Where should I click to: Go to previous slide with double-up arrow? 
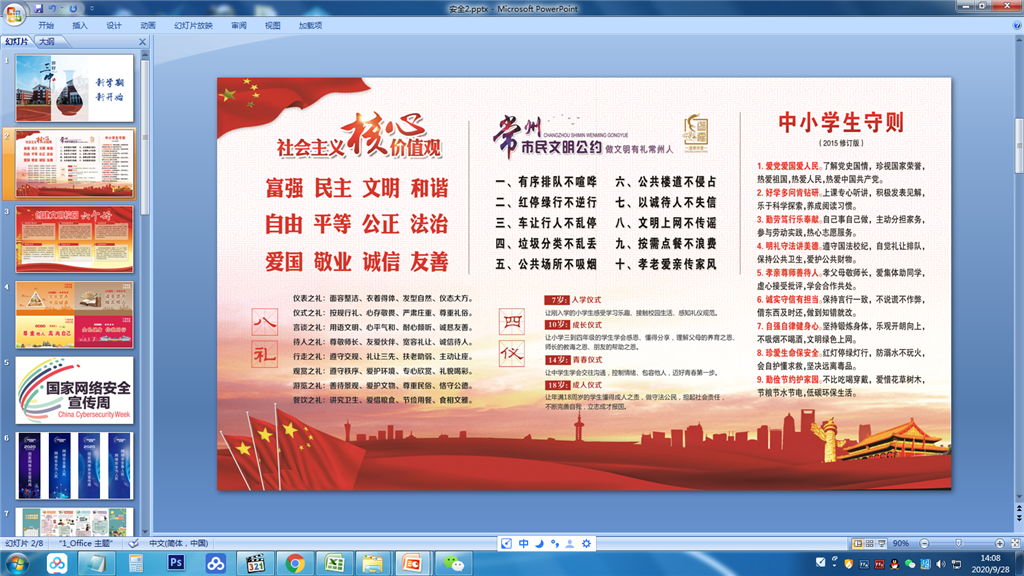pyautogui.click(x=1019, y=508)
